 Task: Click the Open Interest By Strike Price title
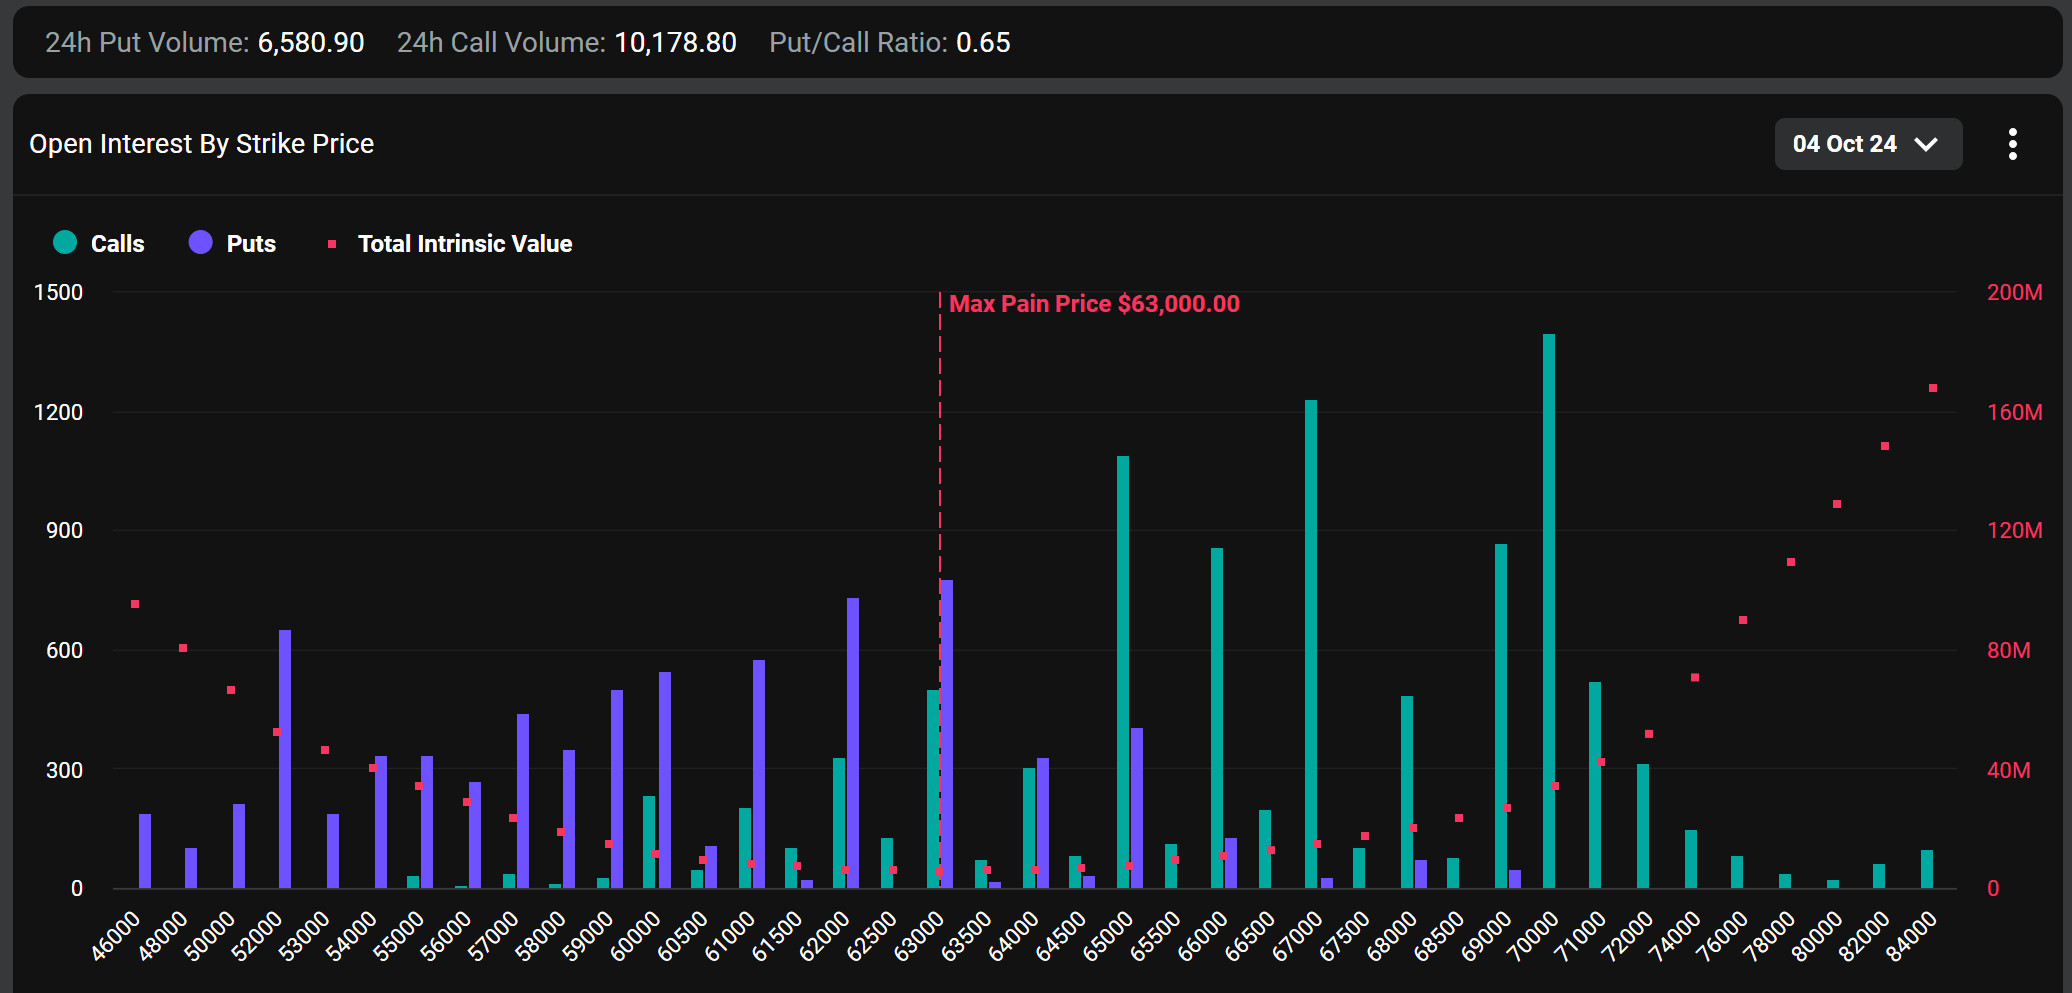201,144
